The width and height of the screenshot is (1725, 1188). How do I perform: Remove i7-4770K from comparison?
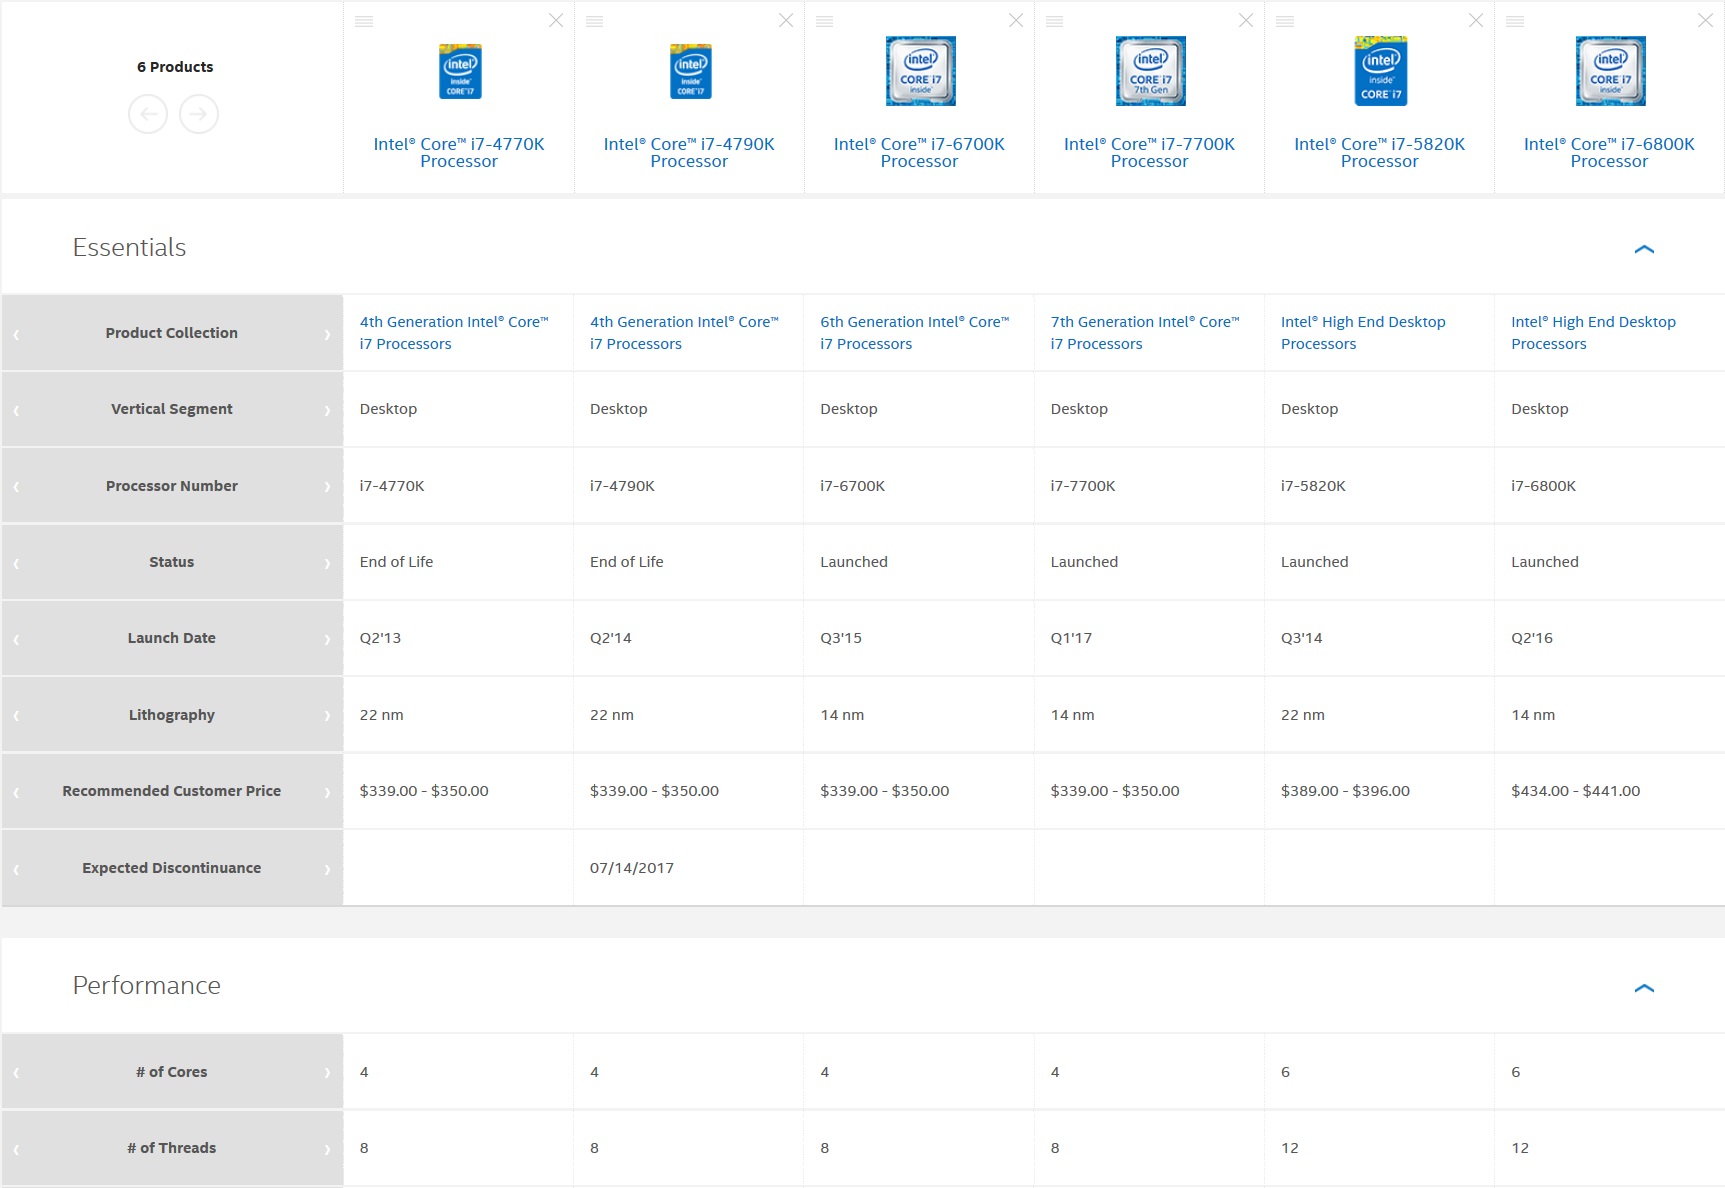tap(556, 21)
